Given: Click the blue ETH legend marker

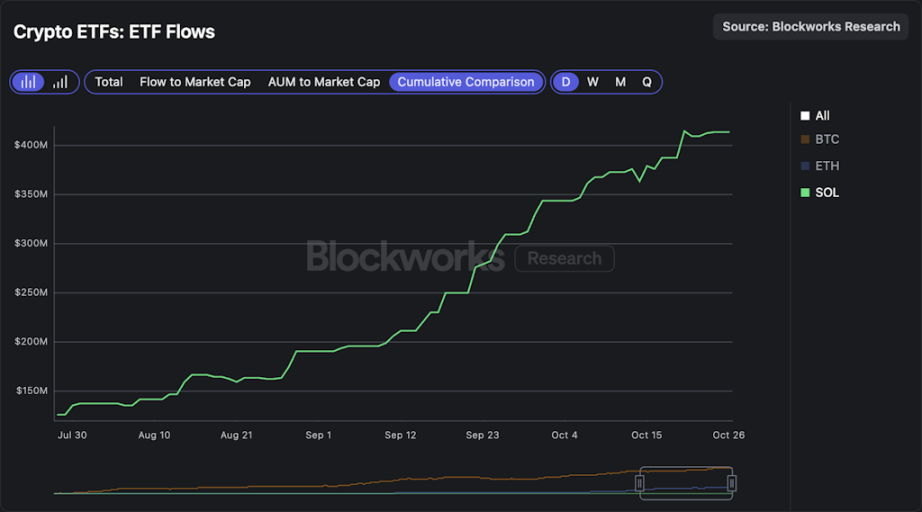Looking at the screenshot, I should [x=805, y=166].
